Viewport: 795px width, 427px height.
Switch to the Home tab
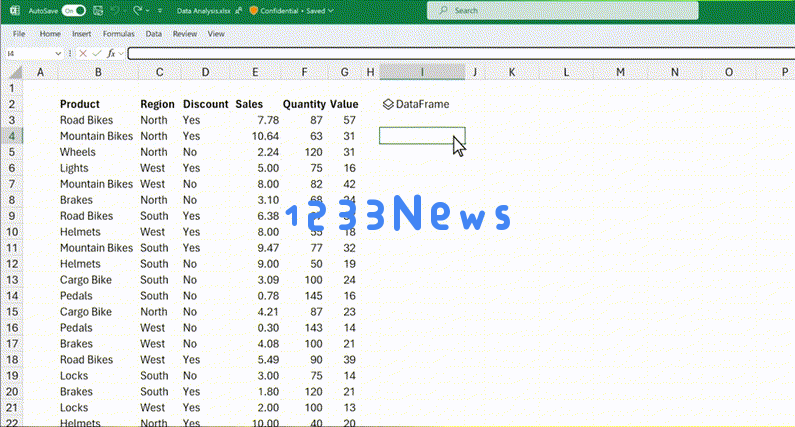click(50, 34)
